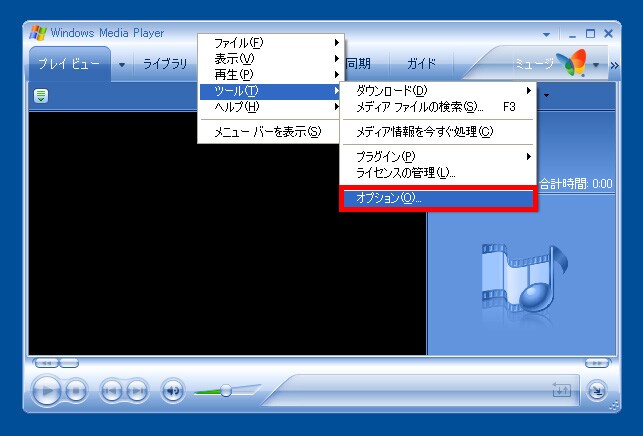Open the ミュージック online store tab

[x=534, y=64]
